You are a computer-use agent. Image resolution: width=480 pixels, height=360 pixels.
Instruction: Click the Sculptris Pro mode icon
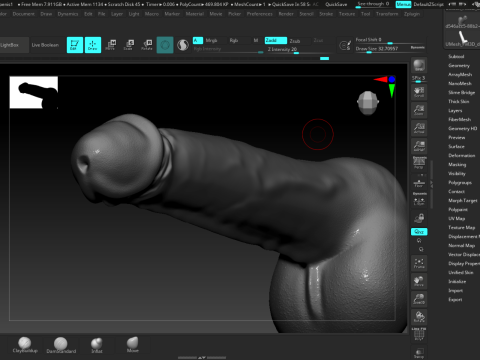tap(183, 45)
